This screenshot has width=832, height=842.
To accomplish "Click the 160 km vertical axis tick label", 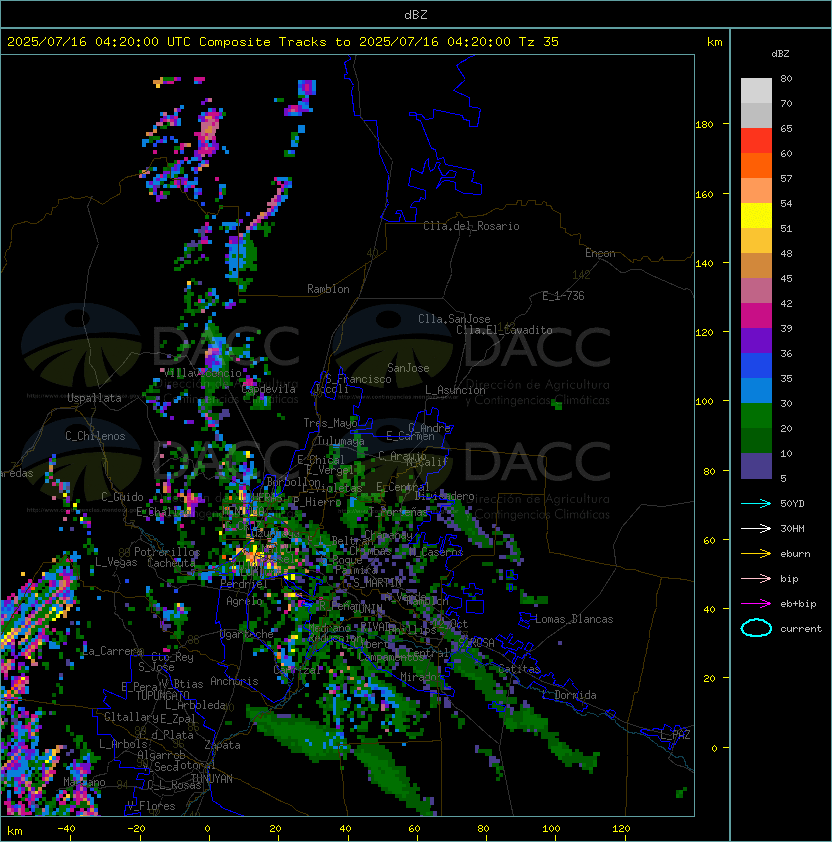I will click(x=704, y=194).
